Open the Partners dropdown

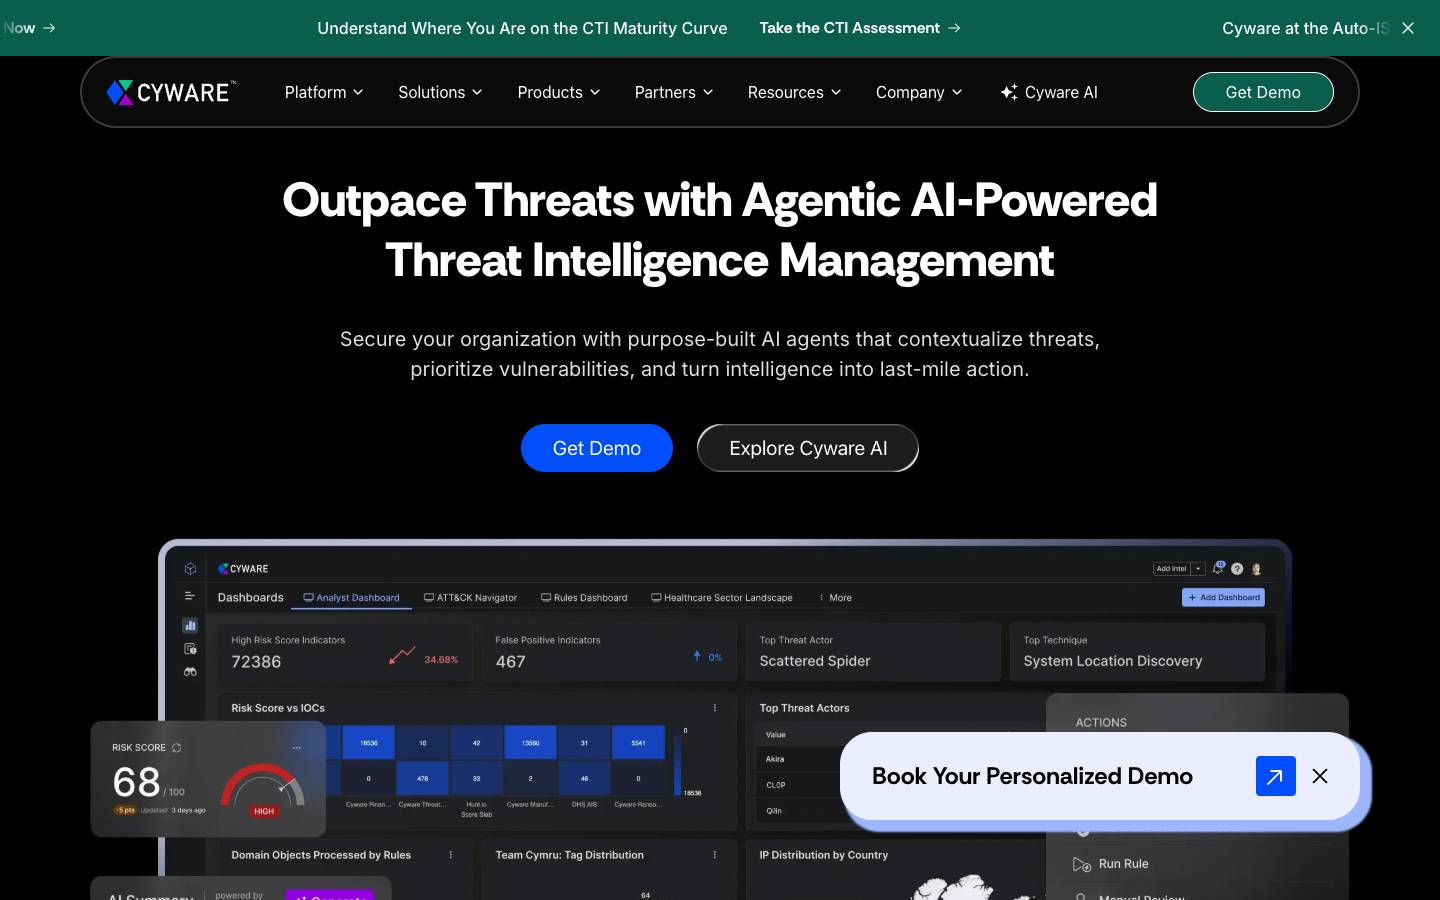pyautogui.click(x=674, y=92)
